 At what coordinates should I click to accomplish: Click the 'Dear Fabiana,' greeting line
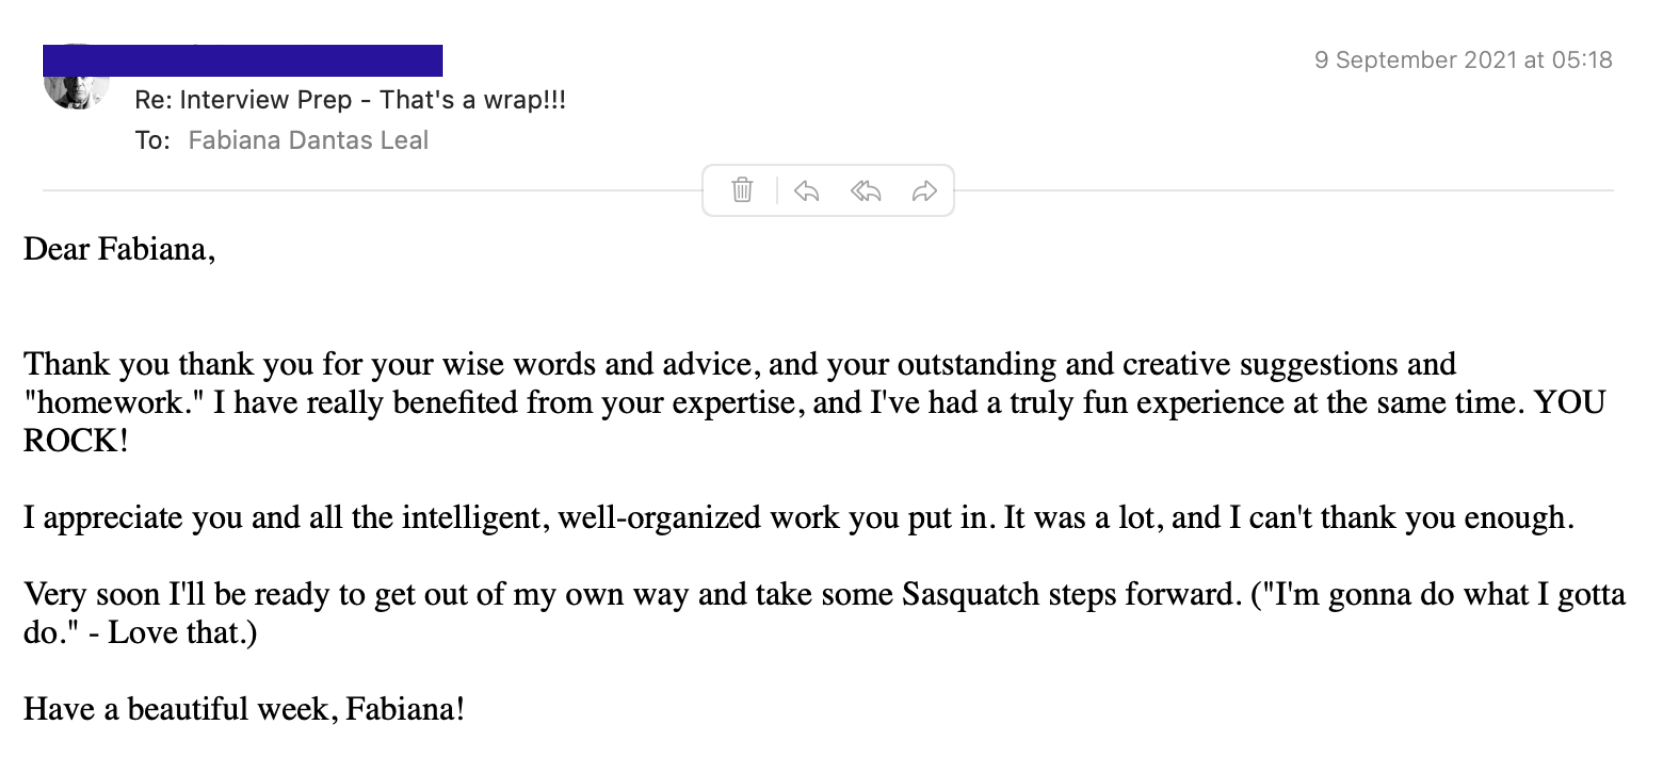(x=119, y=249)
